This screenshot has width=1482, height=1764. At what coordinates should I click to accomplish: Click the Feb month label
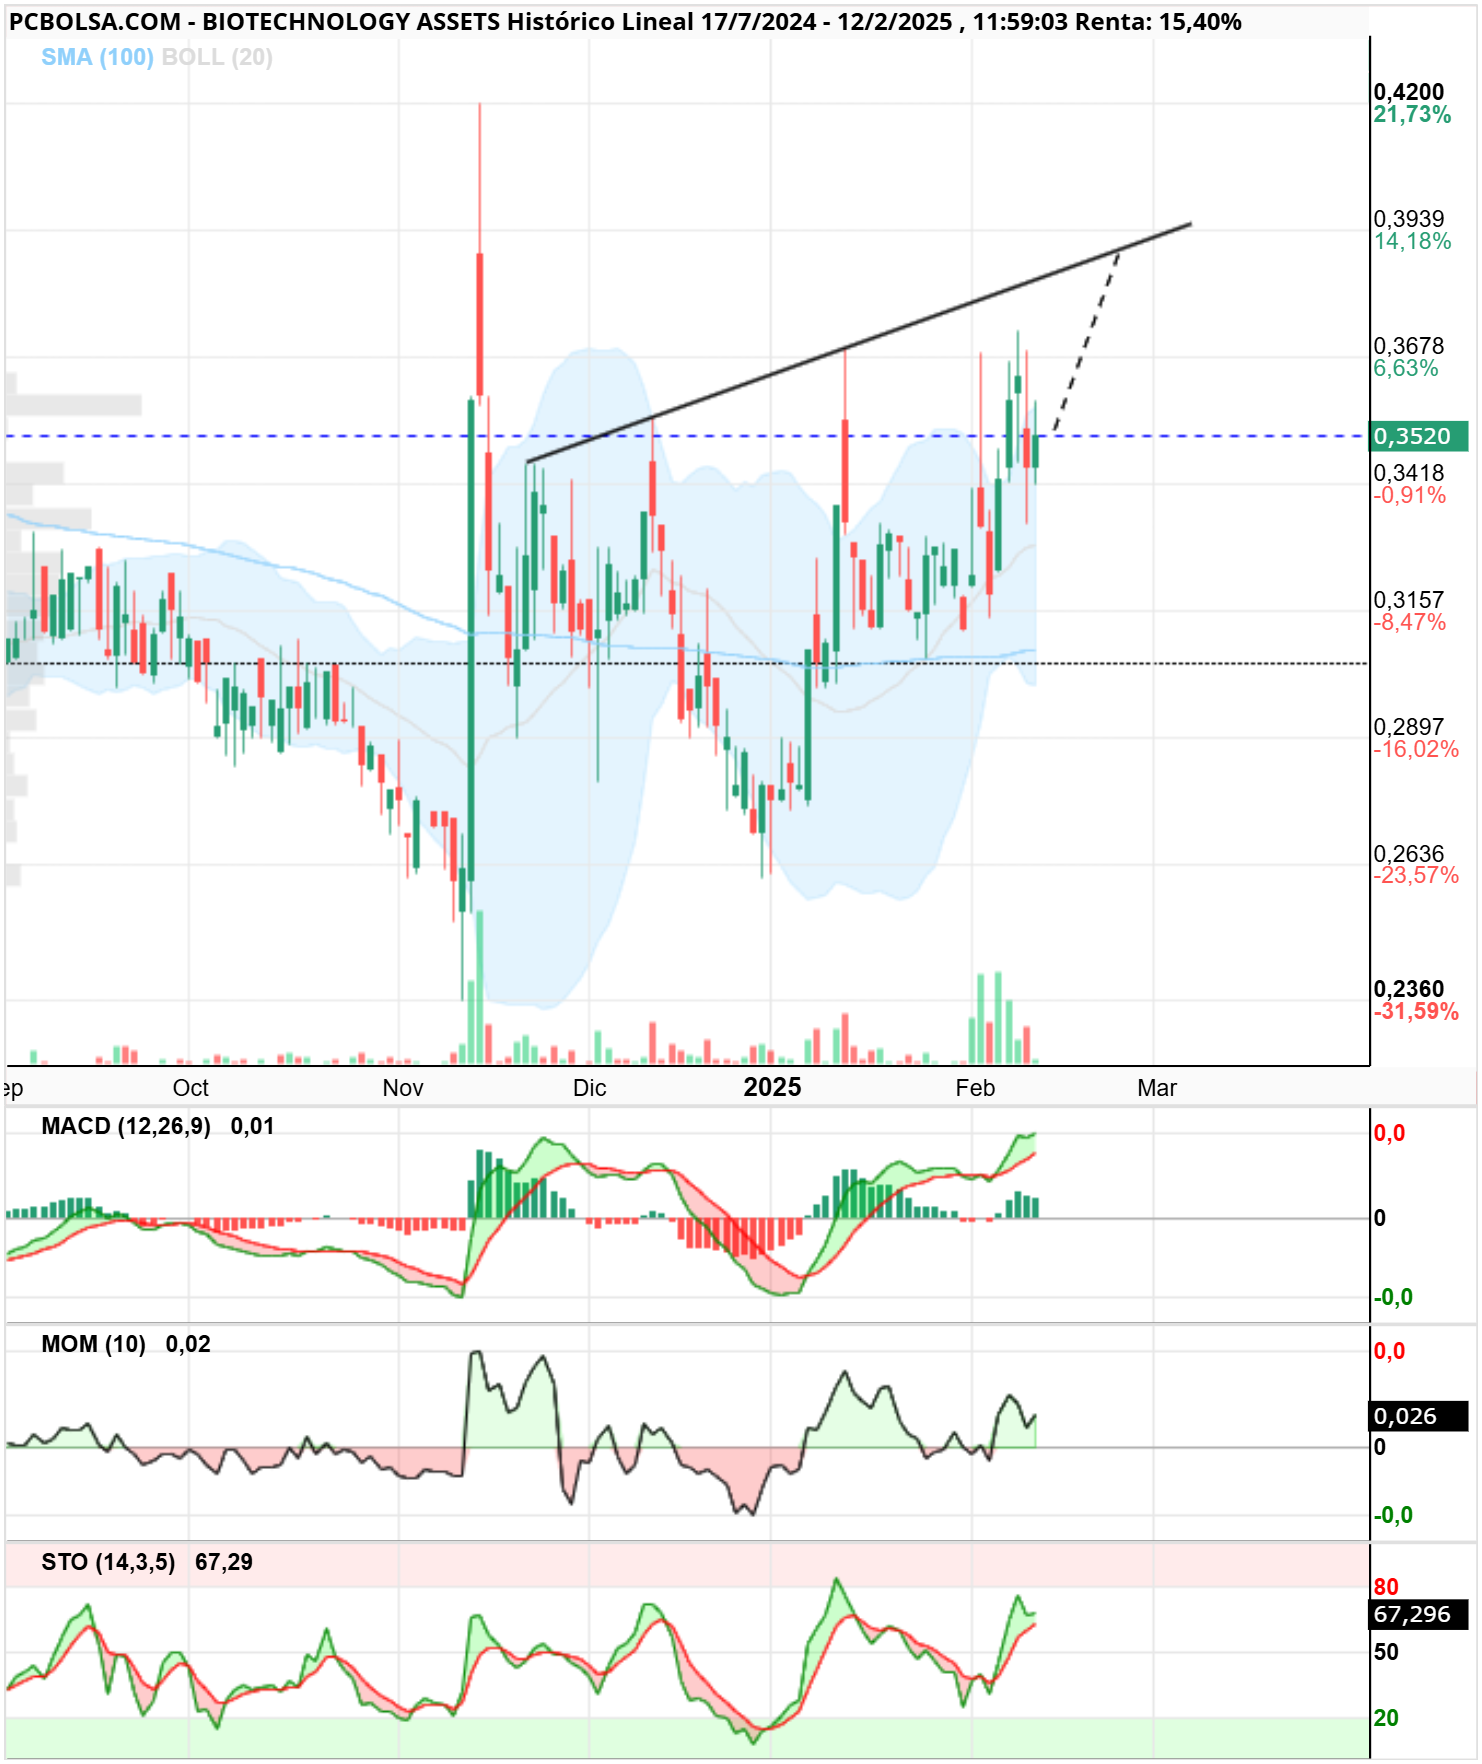pos(975,1088)
